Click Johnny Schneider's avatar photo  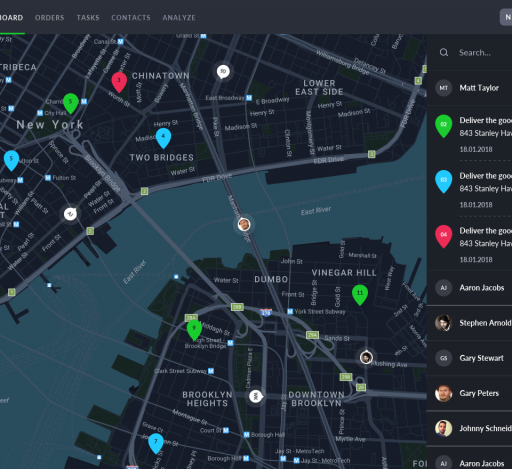443,428
